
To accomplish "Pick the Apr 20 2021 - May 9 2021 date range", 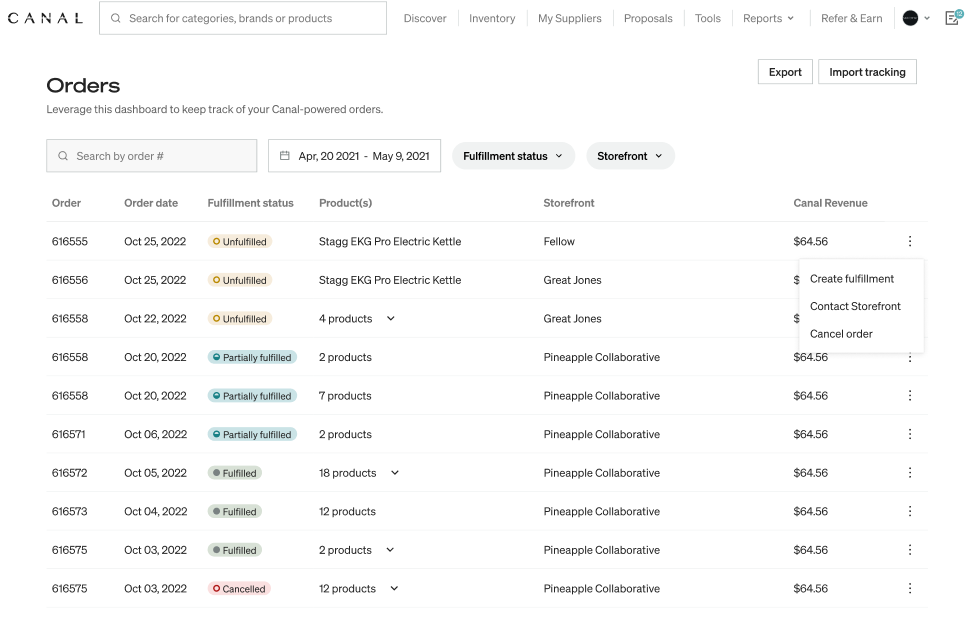I will 354,156.
